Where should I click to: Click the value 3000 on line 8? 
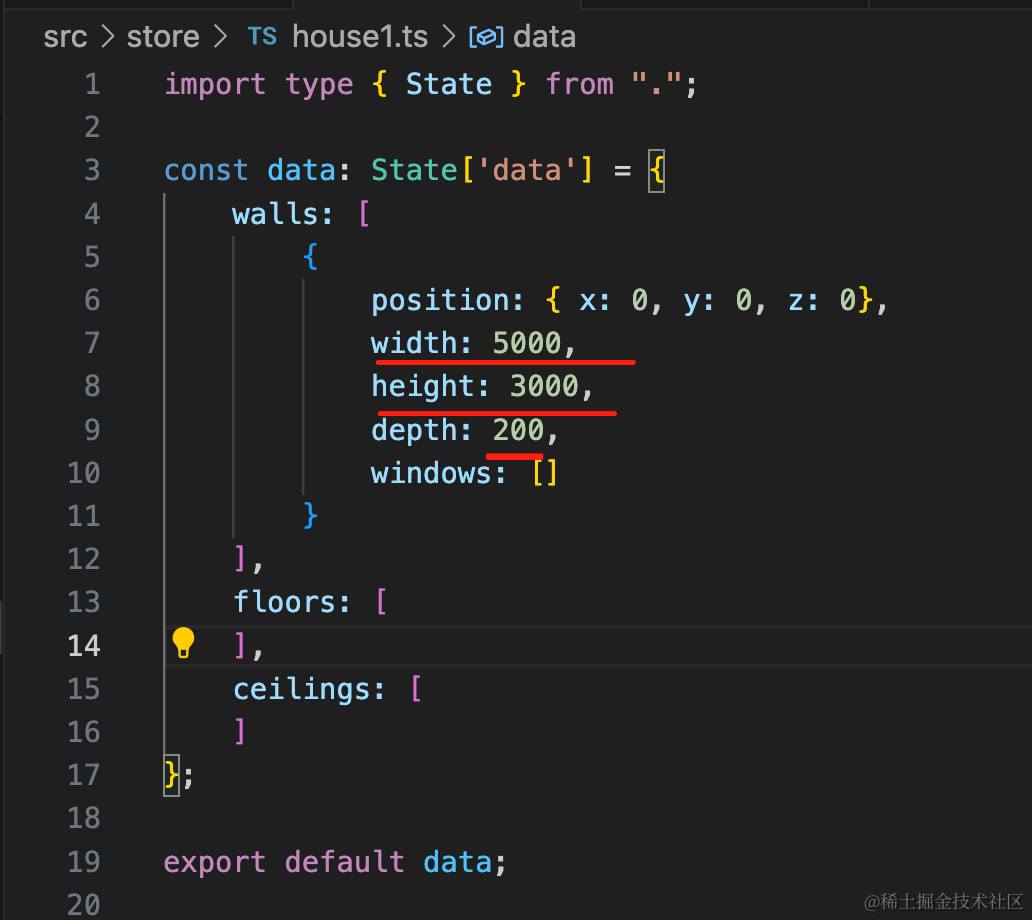544,386
